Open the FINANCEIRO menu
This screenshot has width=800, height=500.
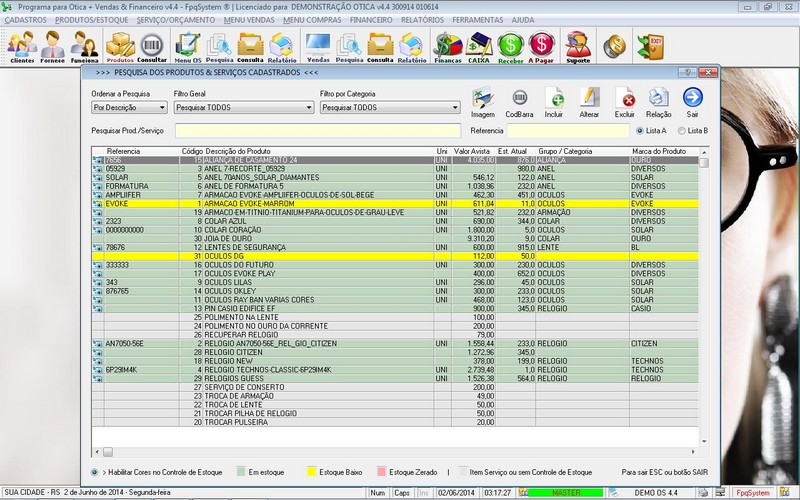pos(370,20)
